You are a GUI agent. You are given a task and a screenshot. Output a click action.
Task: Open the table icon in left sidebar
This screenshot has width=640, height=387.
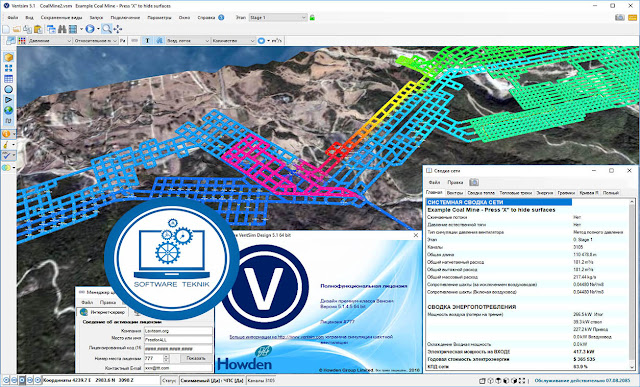coord(8,79)
